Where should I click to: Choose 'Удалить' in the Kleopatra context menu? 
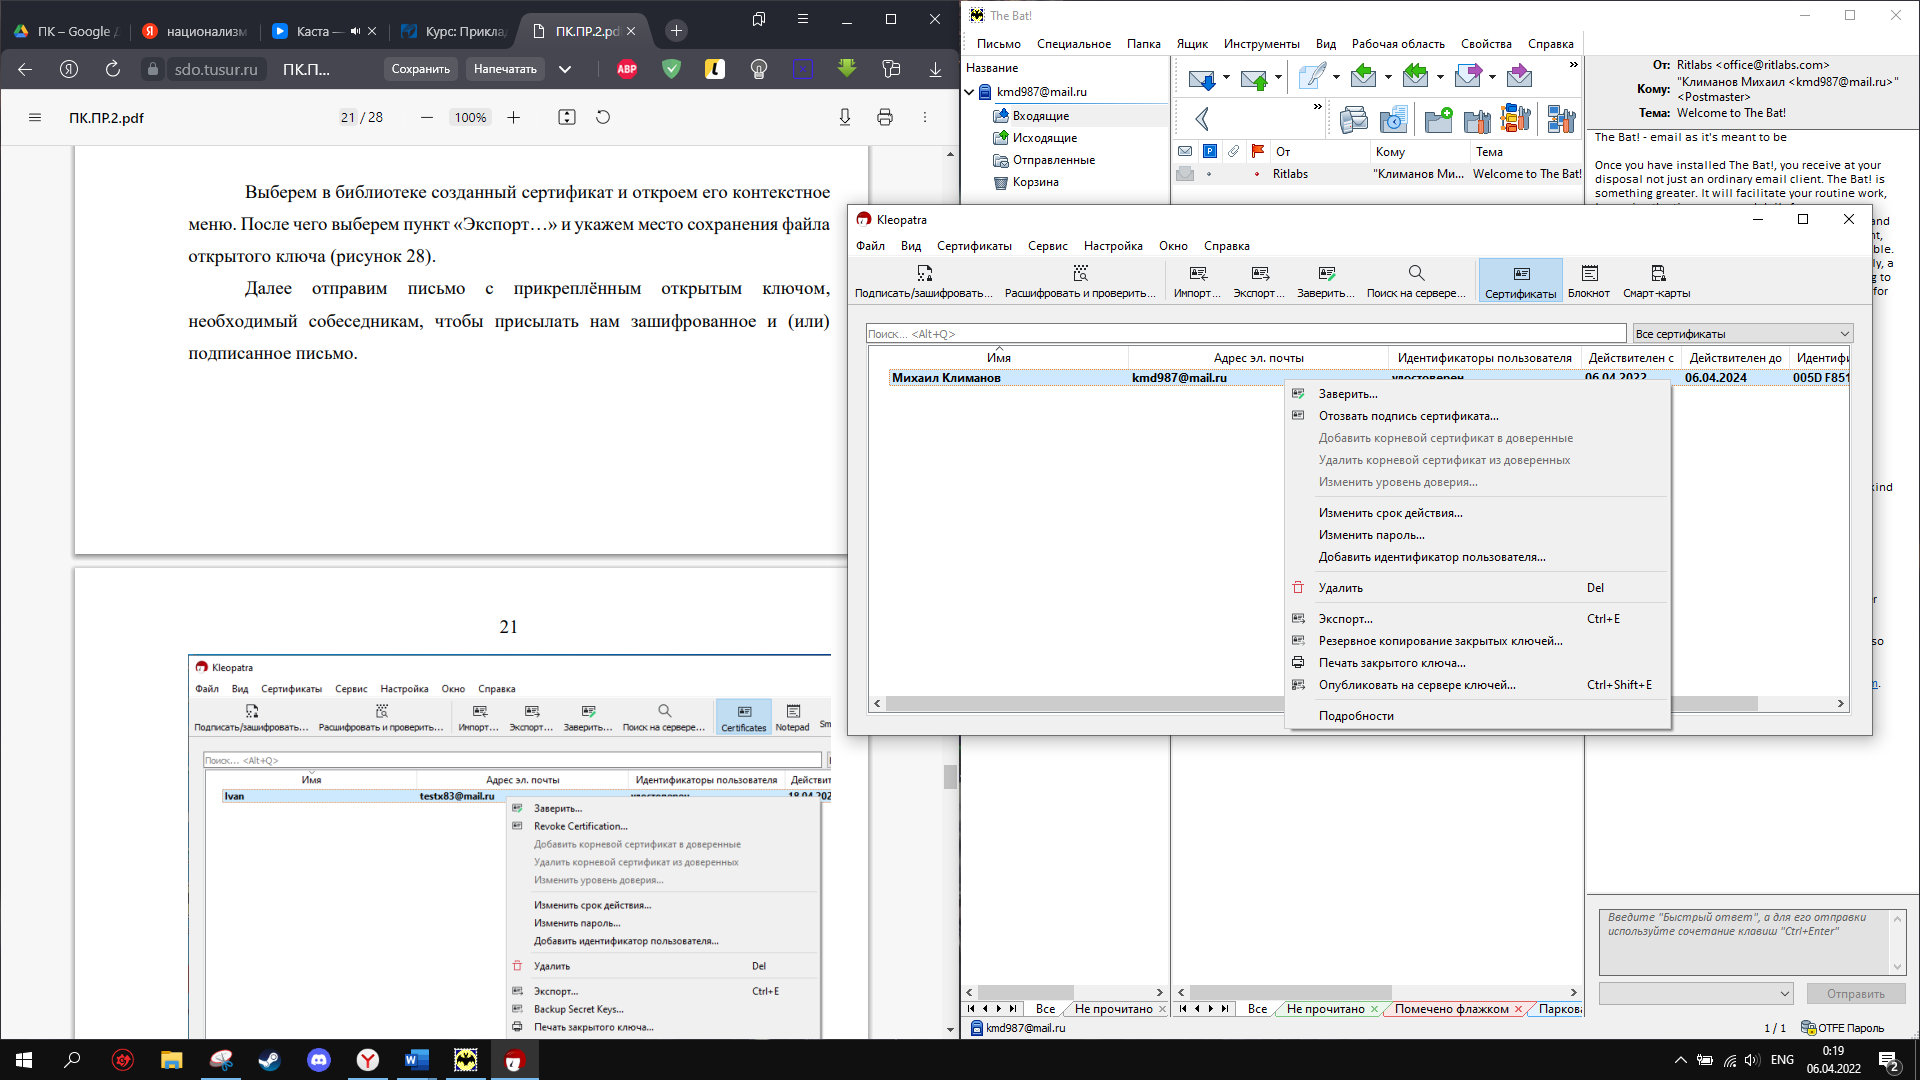[1477, 588]
